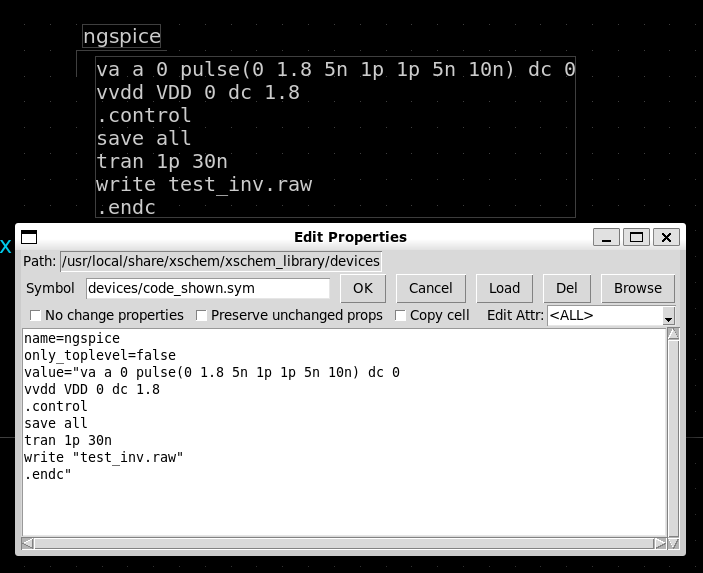This screenshot has height=573, width=703.
Task: Open the Browse symbol dialog
Action: coord(637,288)
